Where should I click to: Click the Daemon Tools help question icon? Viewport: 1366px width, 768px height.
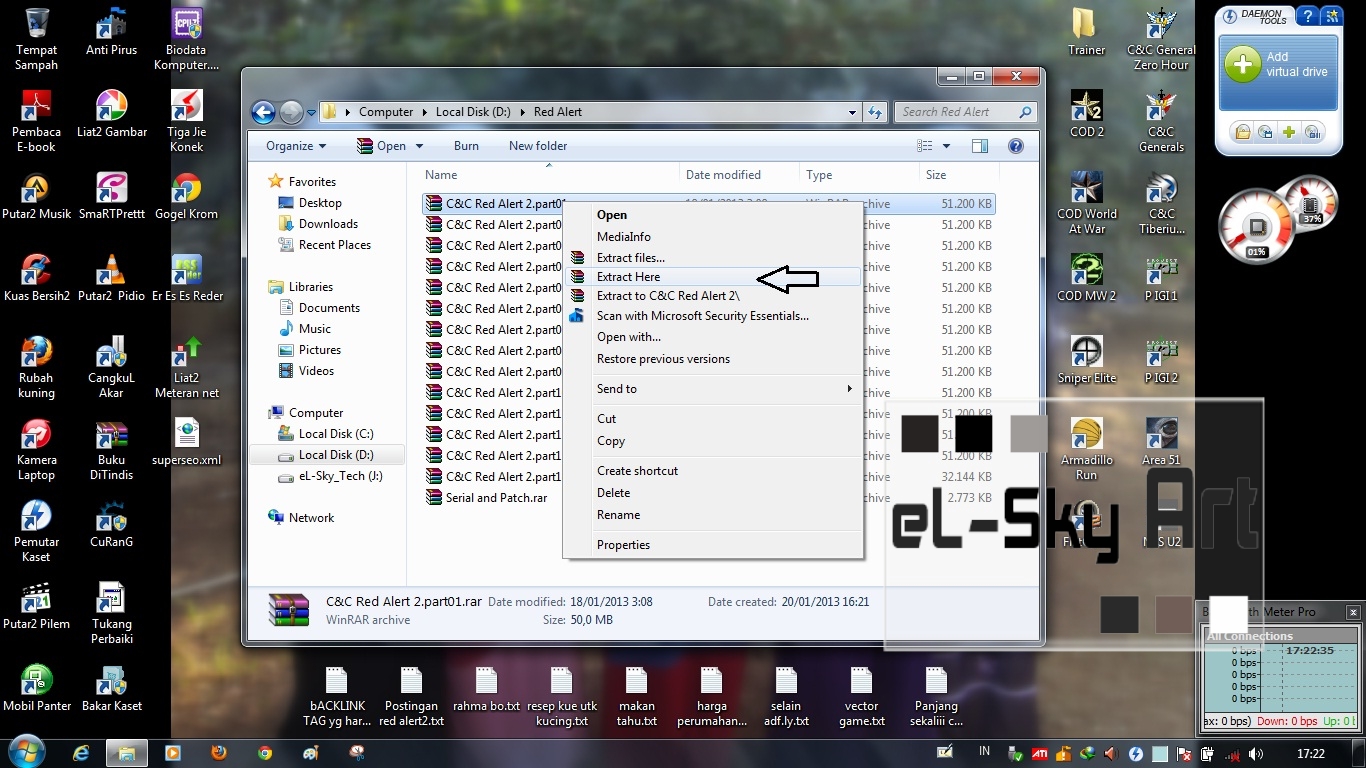pos(1306,16)
